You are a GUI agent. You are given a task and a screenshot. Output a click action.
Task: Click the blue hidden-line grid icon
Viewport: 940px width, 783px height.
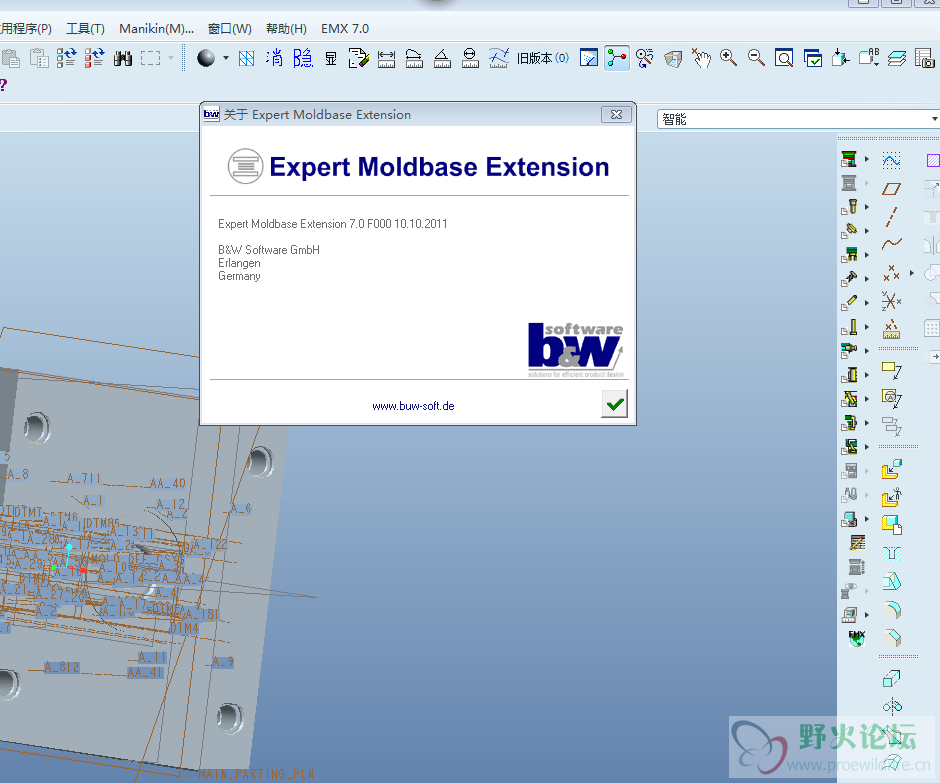click(246, 58)
